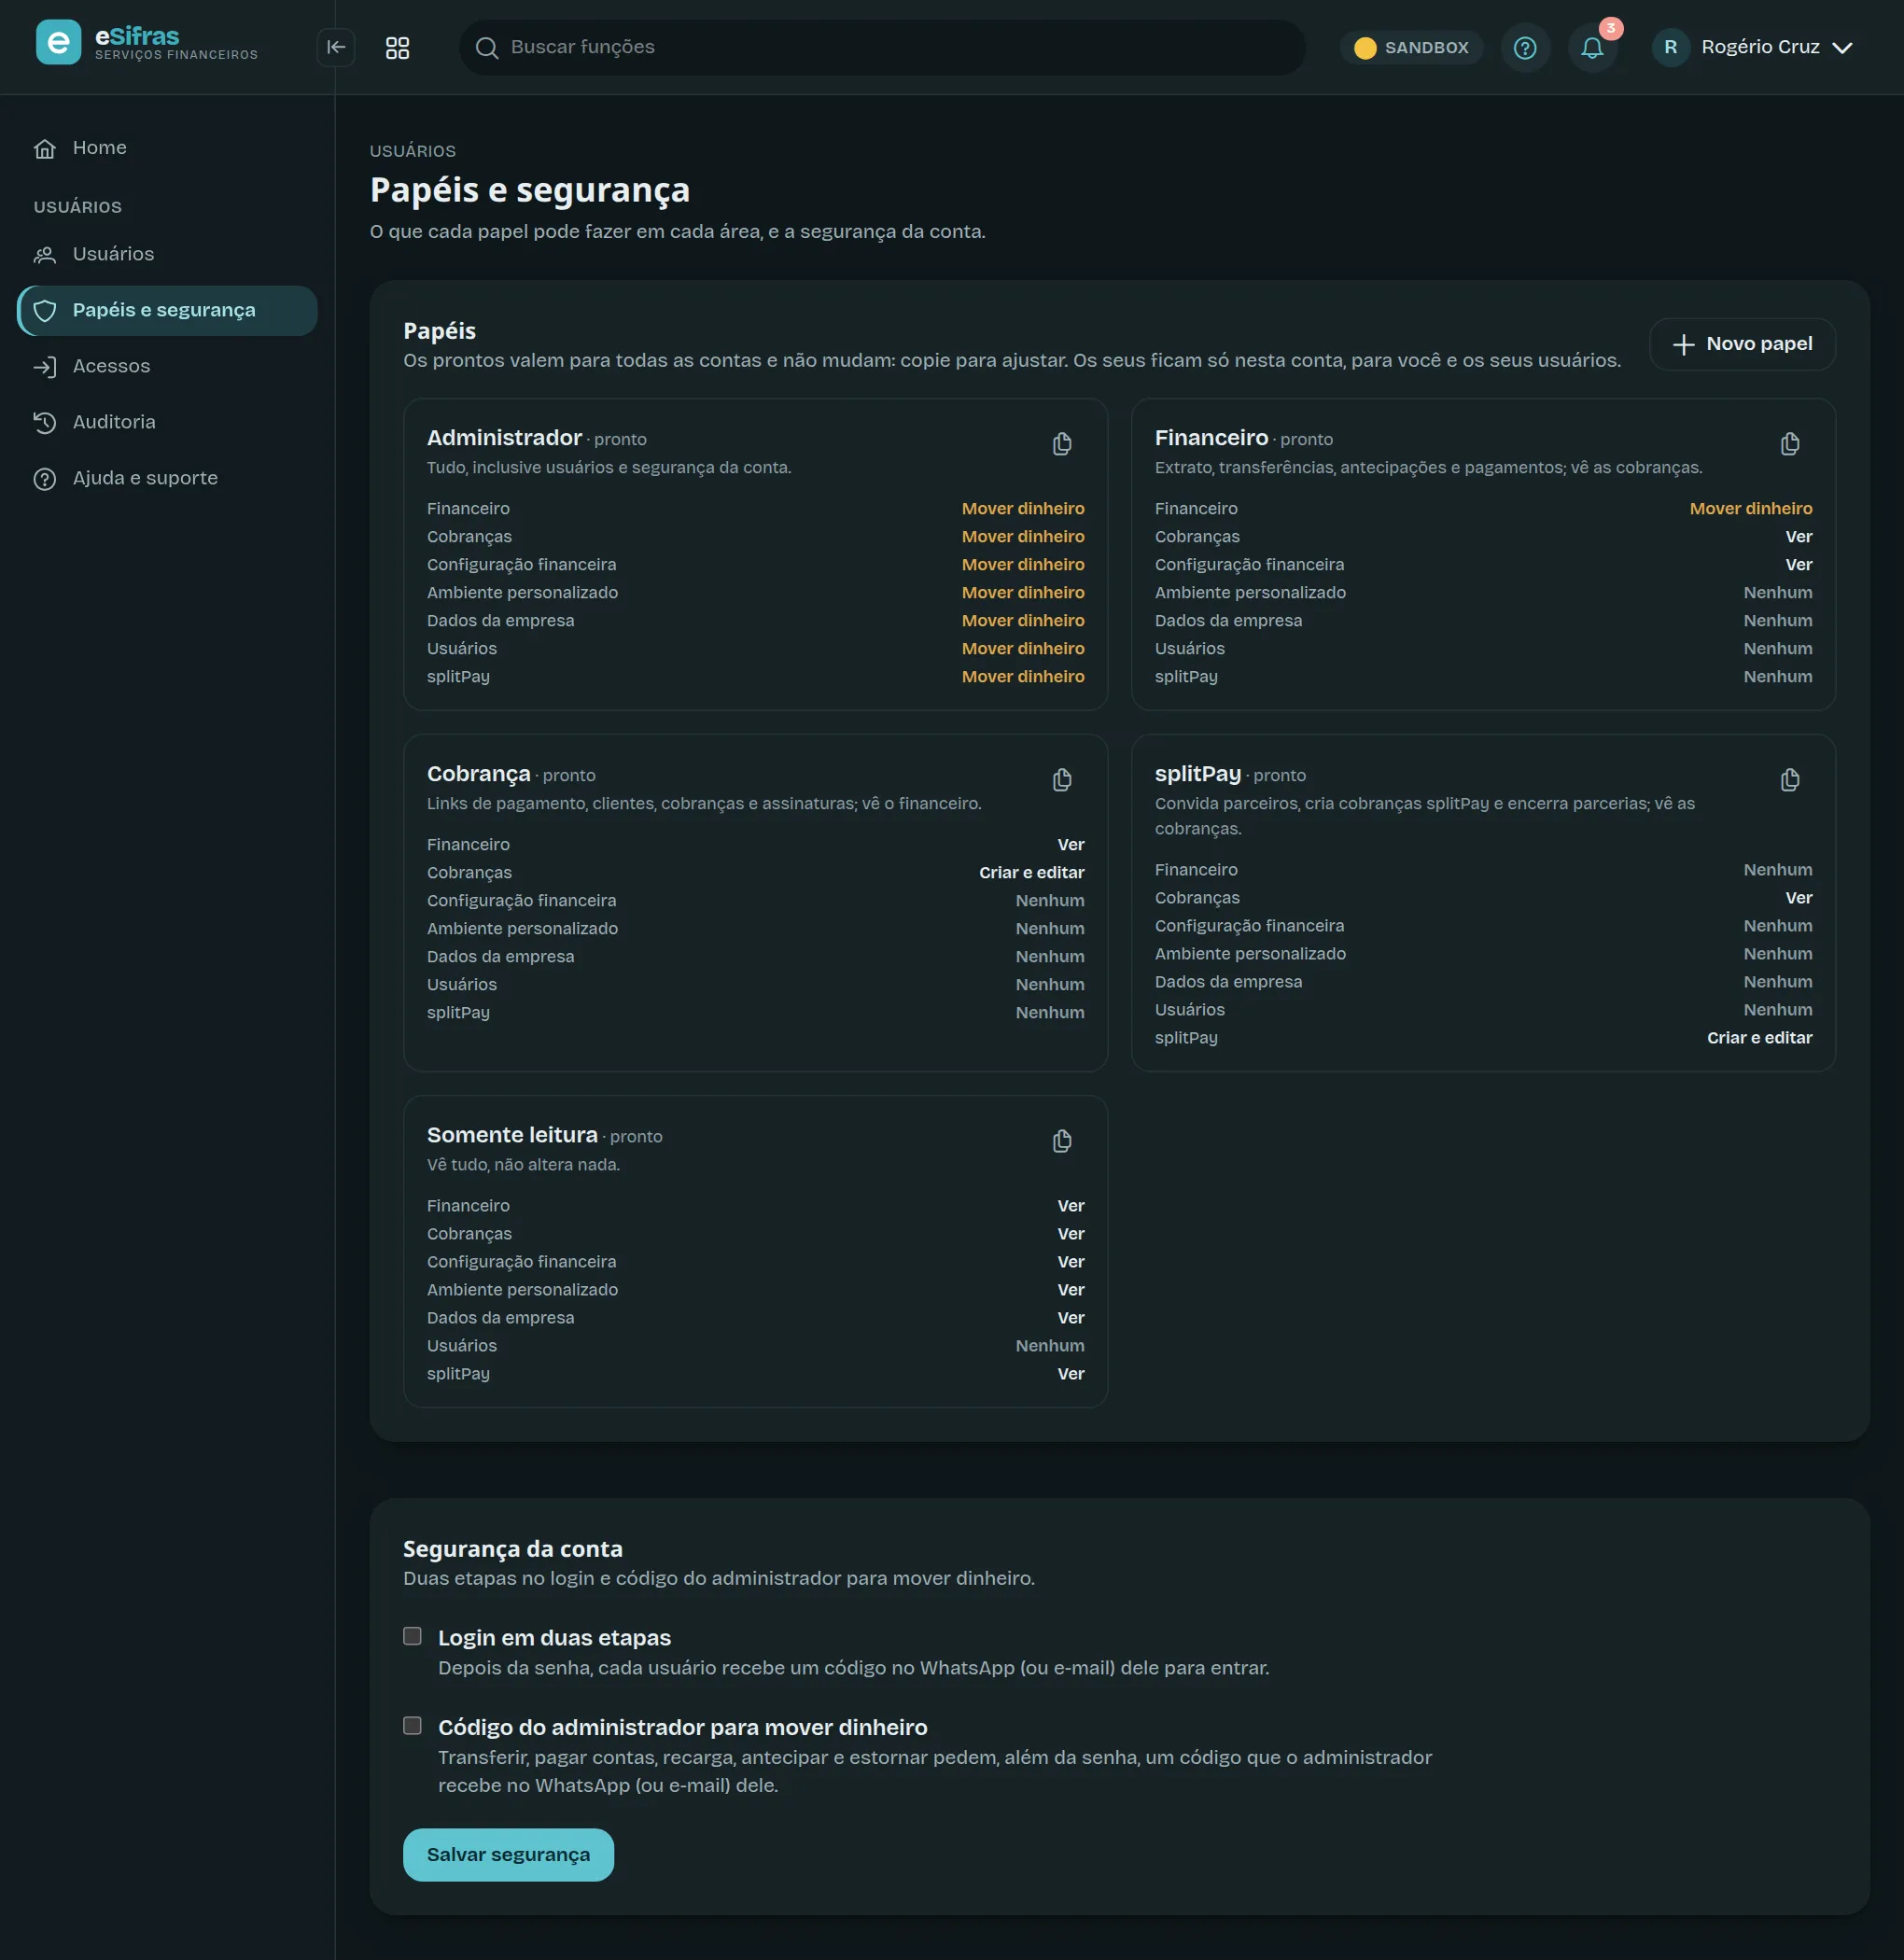Click the help question mark icon in header
Viewport: 1904px width, 1960px height.
[1524, 47]
